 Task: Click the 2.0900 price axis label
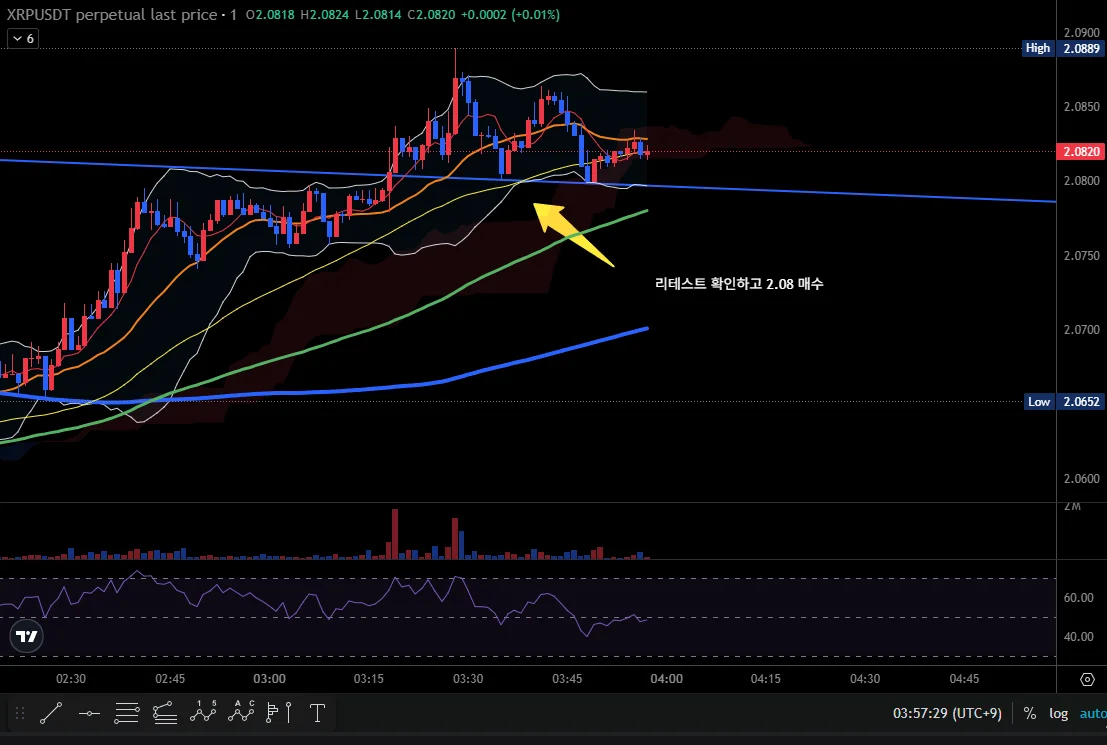[1082, 32]
